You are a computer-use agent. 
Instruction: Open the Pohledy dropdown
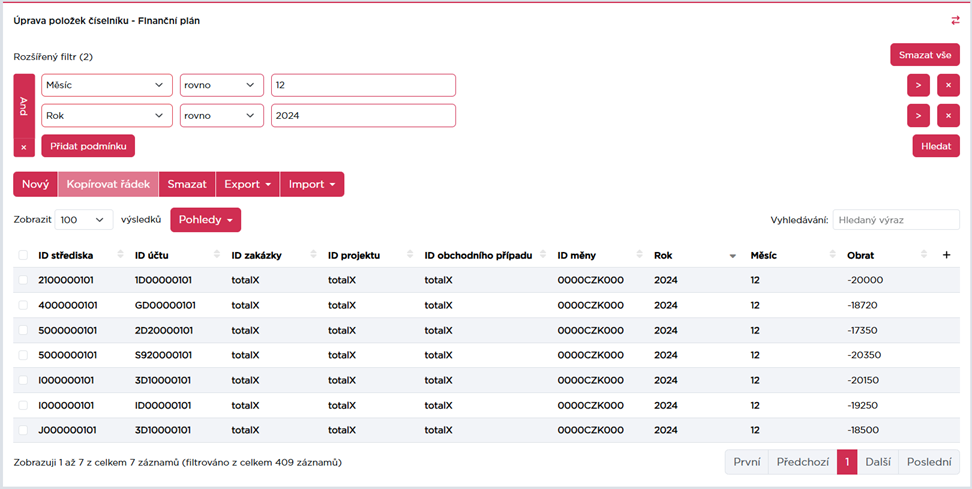[205, 219]
